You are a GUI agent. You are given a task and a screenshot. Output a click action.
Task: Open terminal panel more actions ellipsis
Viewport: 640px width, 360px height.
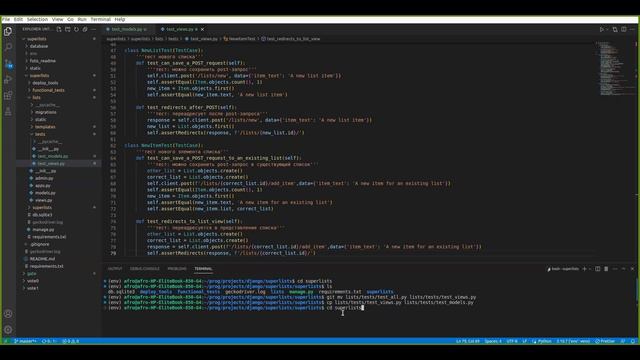click(615, 269)
